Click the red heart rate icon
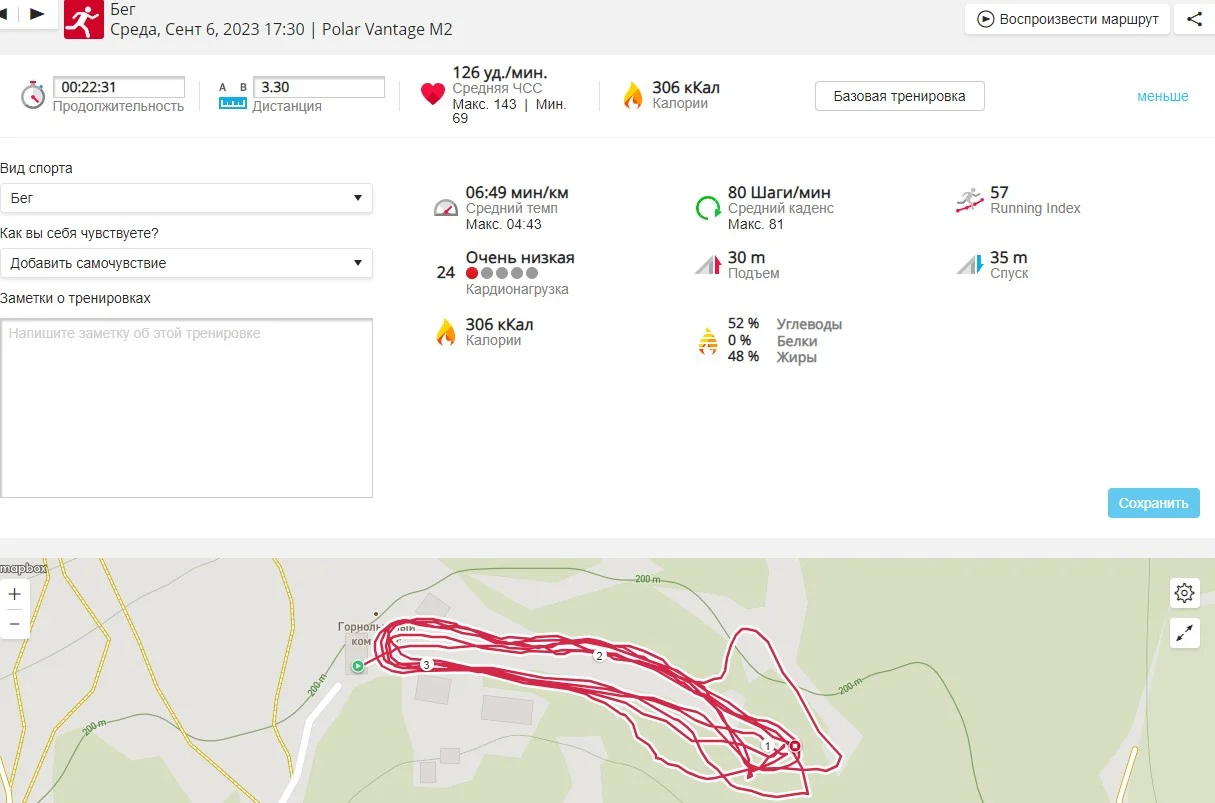 tap(432, 94)
